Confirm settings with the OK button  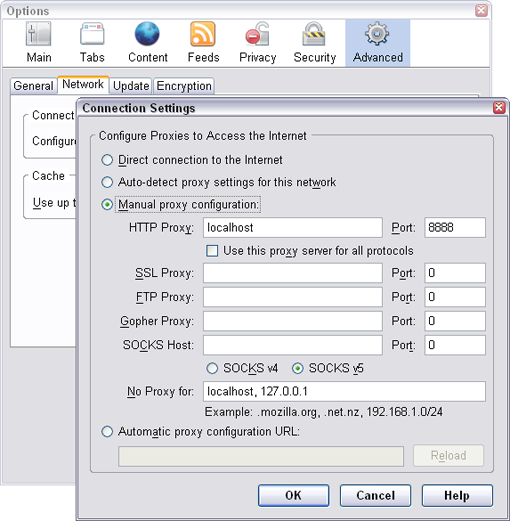click(x=293, y=495)
